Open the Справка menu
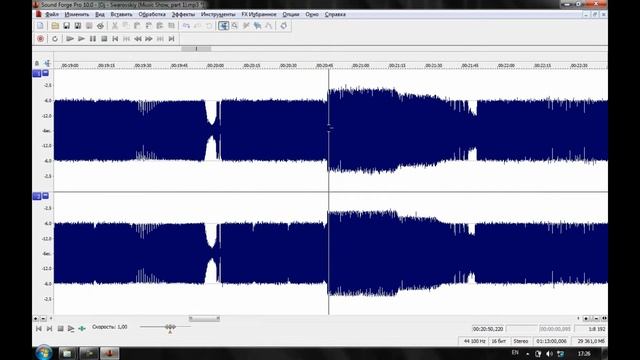Viewport: 640px width, 360px height. point(335,14)
